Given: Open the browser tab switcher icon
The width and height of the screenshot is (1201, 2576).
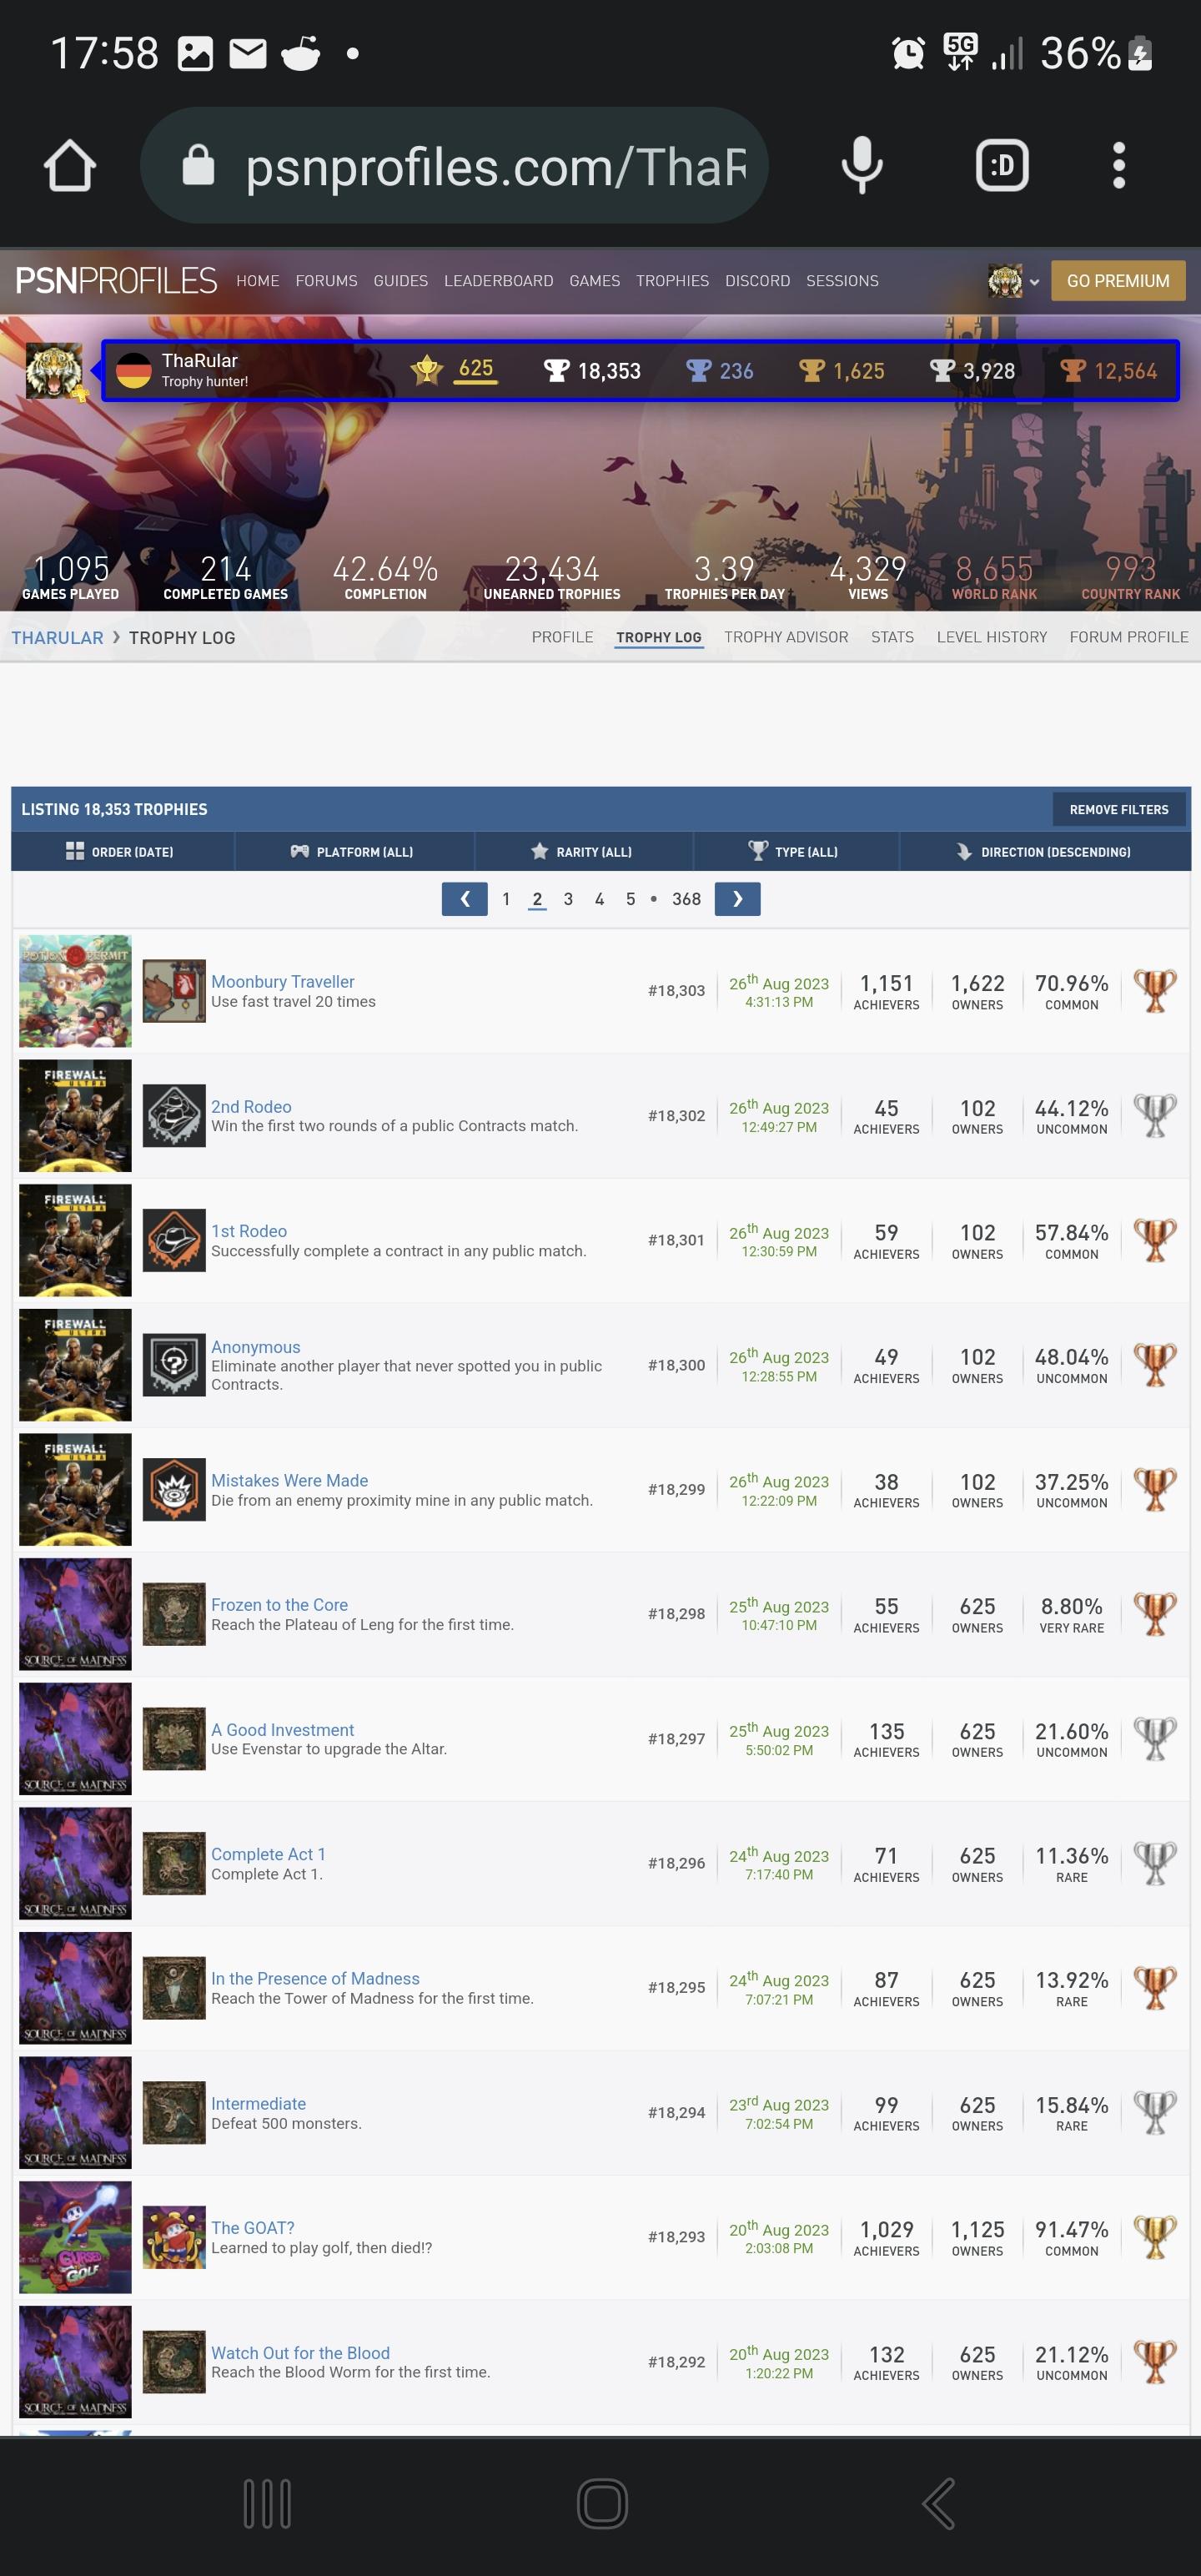Looking at the screenshot, I should (1002, 166).
